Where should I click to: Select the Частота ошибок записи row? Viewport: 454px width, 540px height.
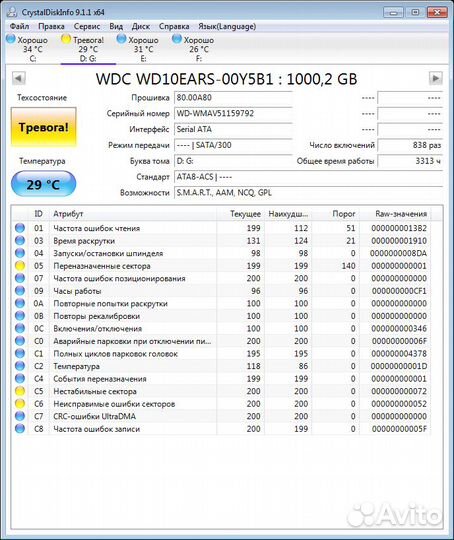(x=221, y=429)
